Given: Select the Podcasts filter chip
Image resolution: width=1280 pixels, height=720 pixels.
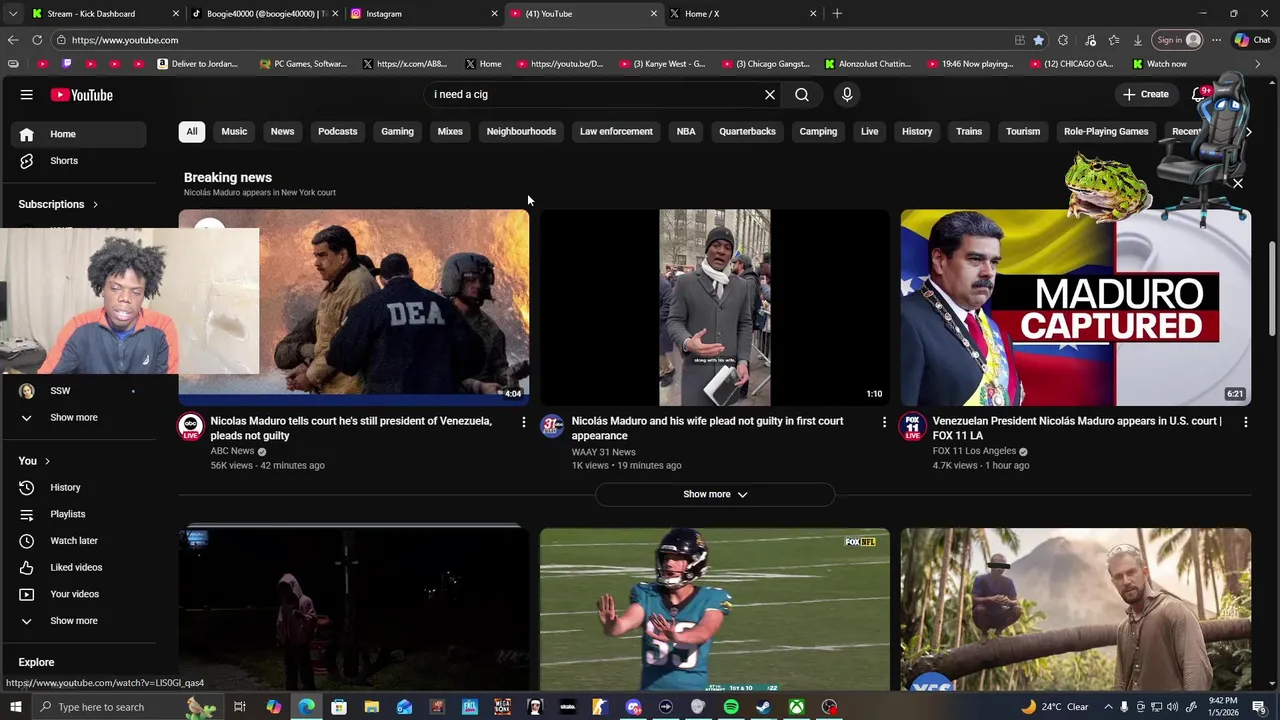Looking at the screenshot, I should click(x=337, y=131).
